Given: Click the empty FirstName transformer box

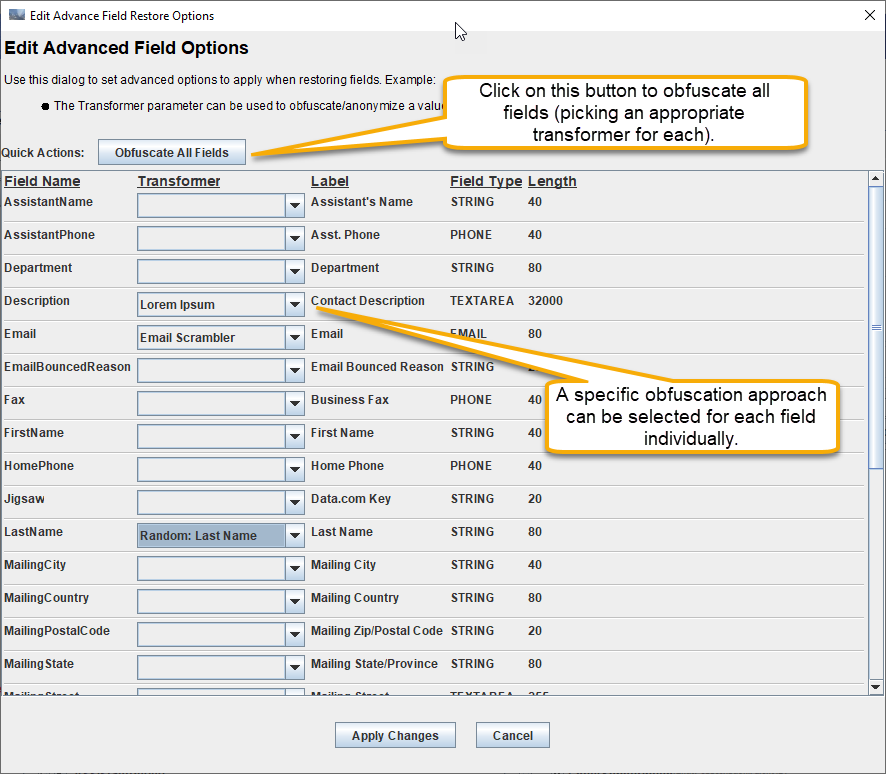Looking at the screenshot, I should click(x=211, y=437).
